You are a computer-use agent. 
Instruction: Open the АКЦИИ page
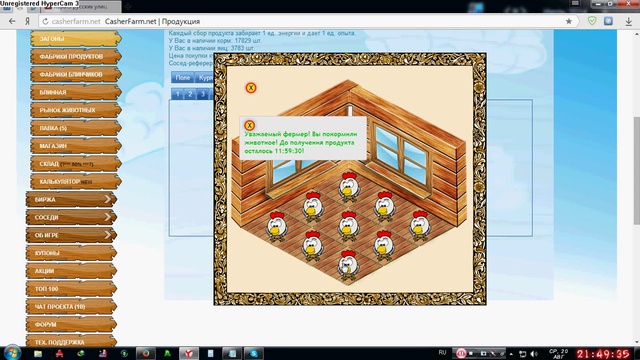pyautogui.click(x=71, y=271)
